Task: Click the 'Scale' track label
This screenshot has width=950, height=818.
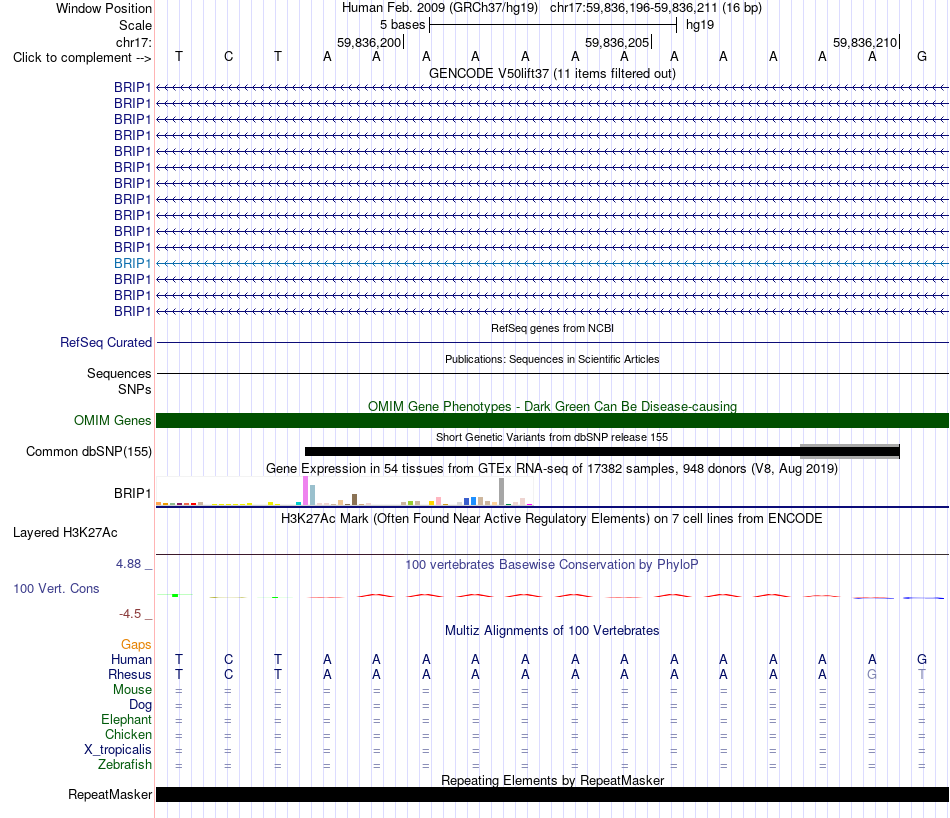Action: pyautogui.click(x=135, y=25)
